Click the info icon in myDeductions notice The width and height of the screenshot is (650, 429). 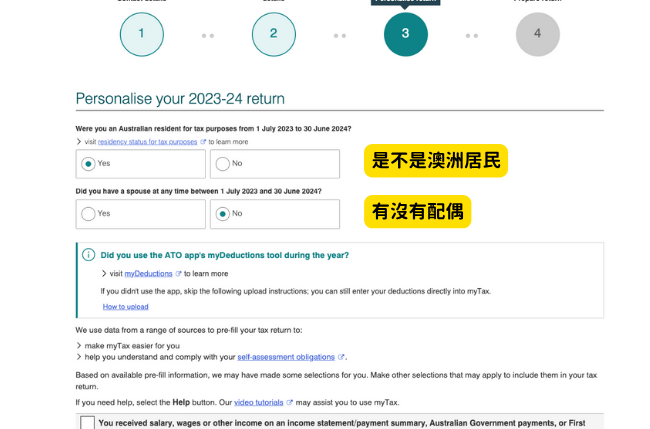click(x=88, y=255)
